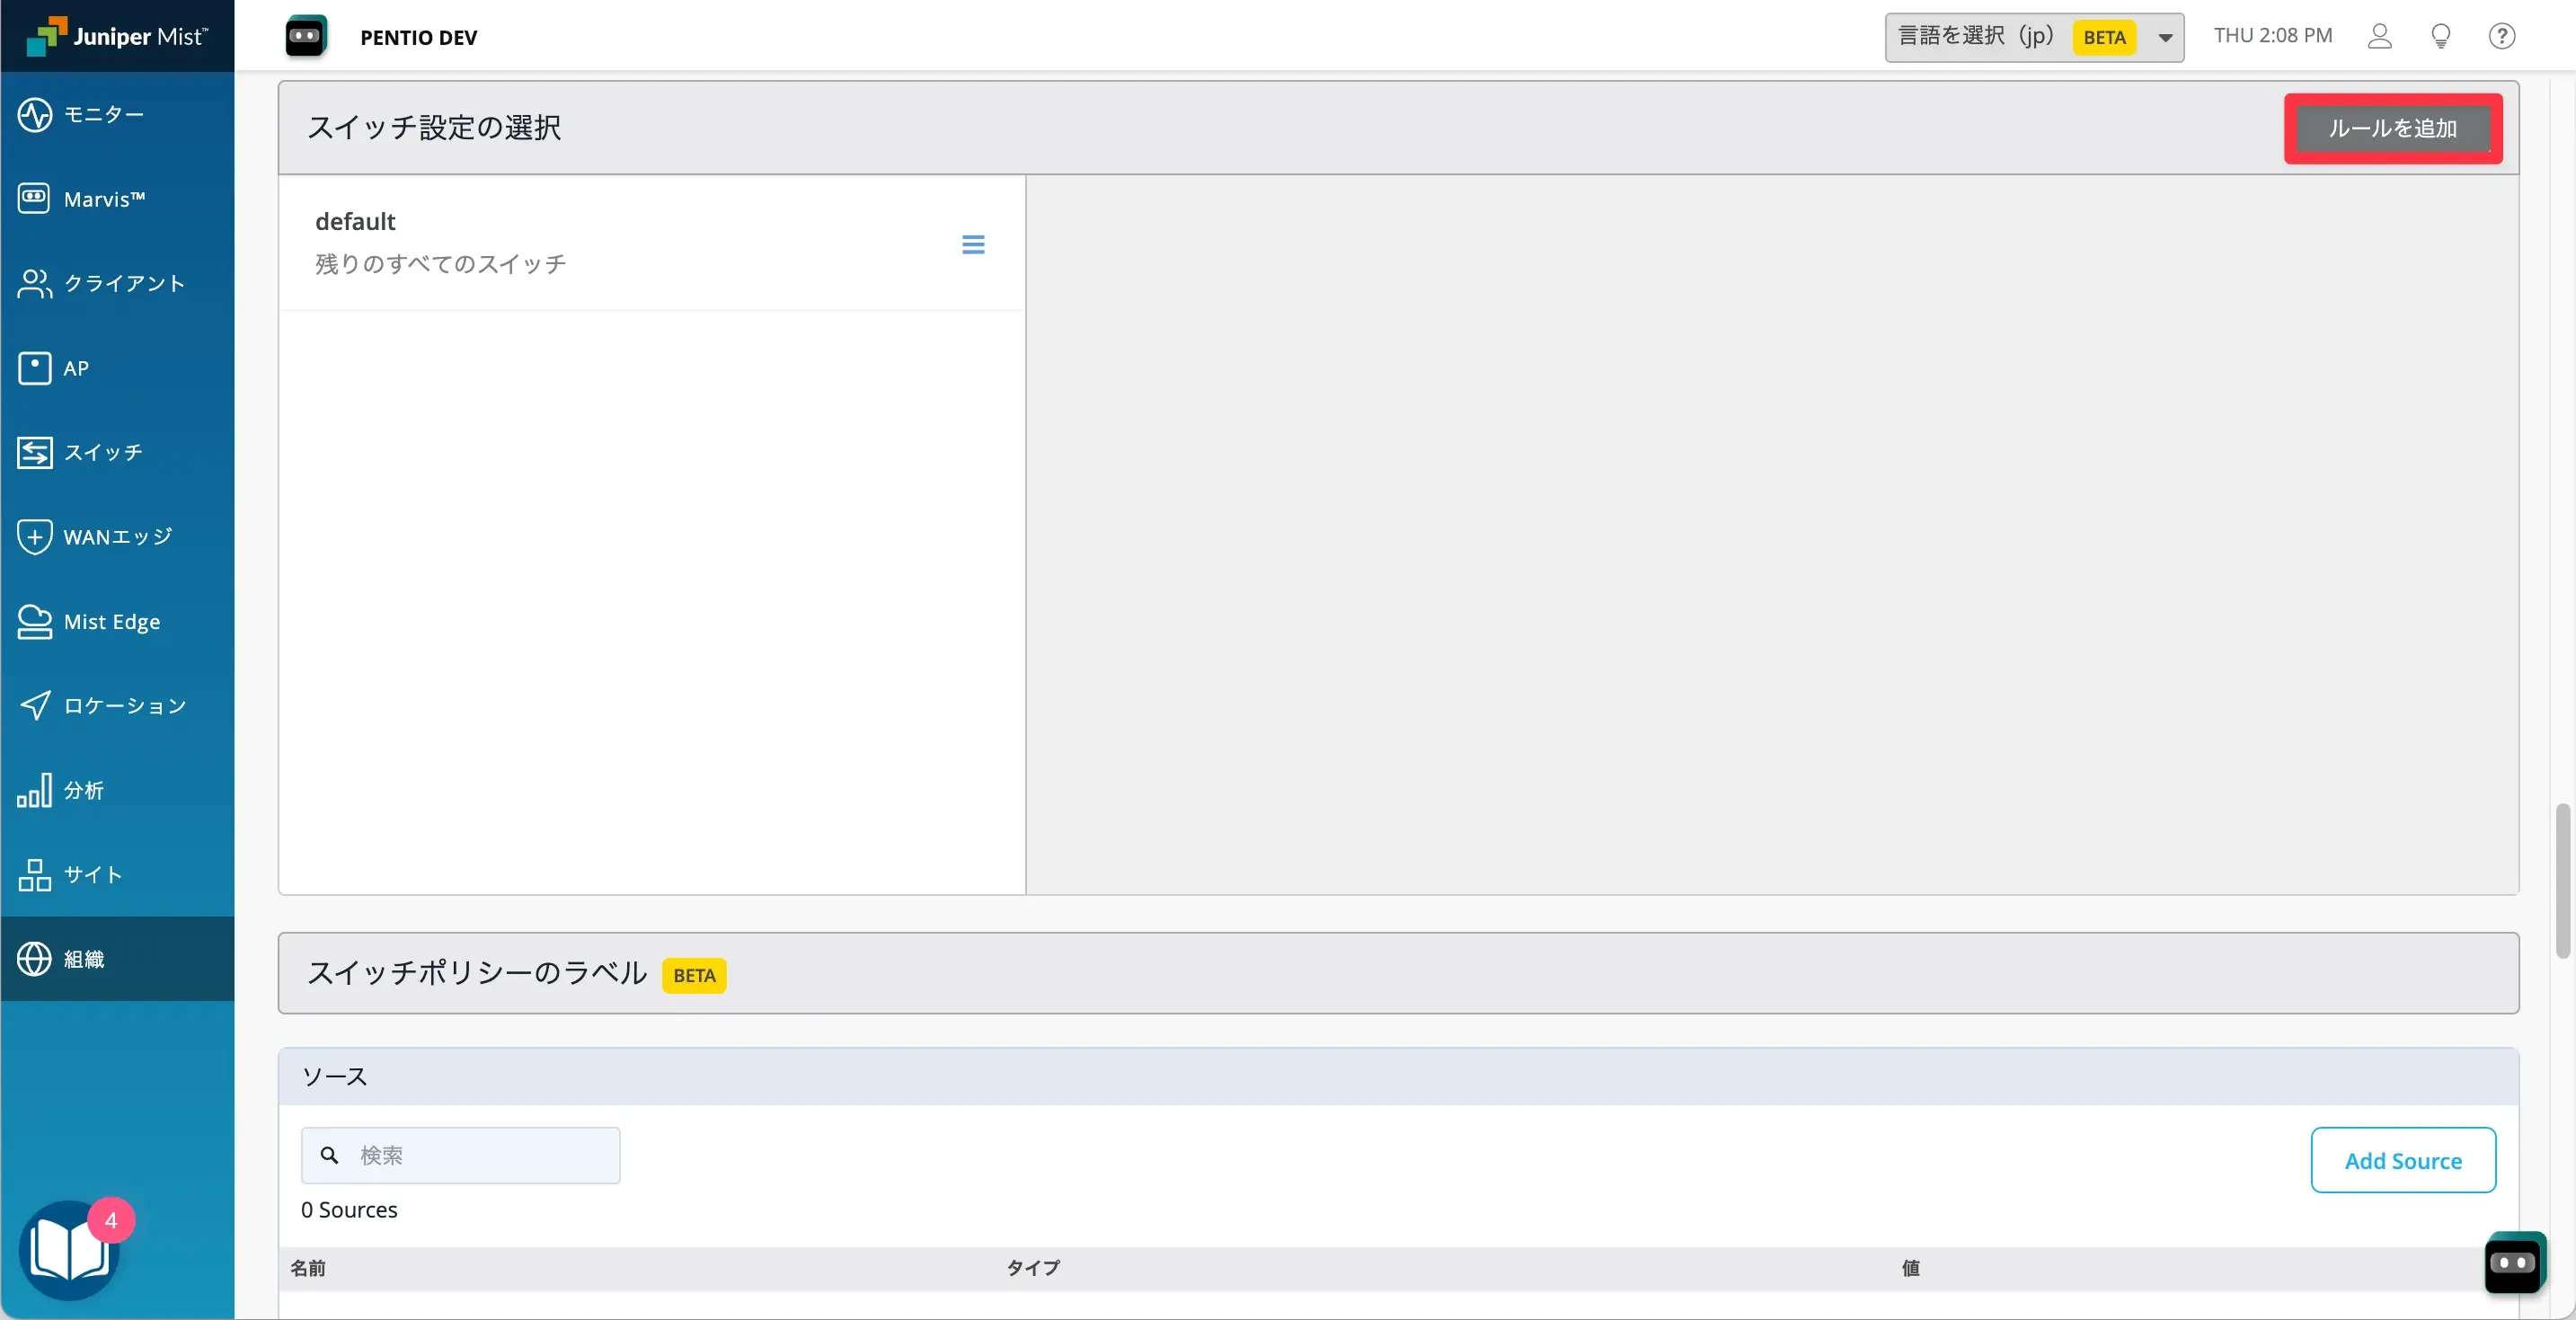This screenshot has height=1320, width=2576.
Task: Open the Clients sidebar section
Action: click(x=124, y=283)
